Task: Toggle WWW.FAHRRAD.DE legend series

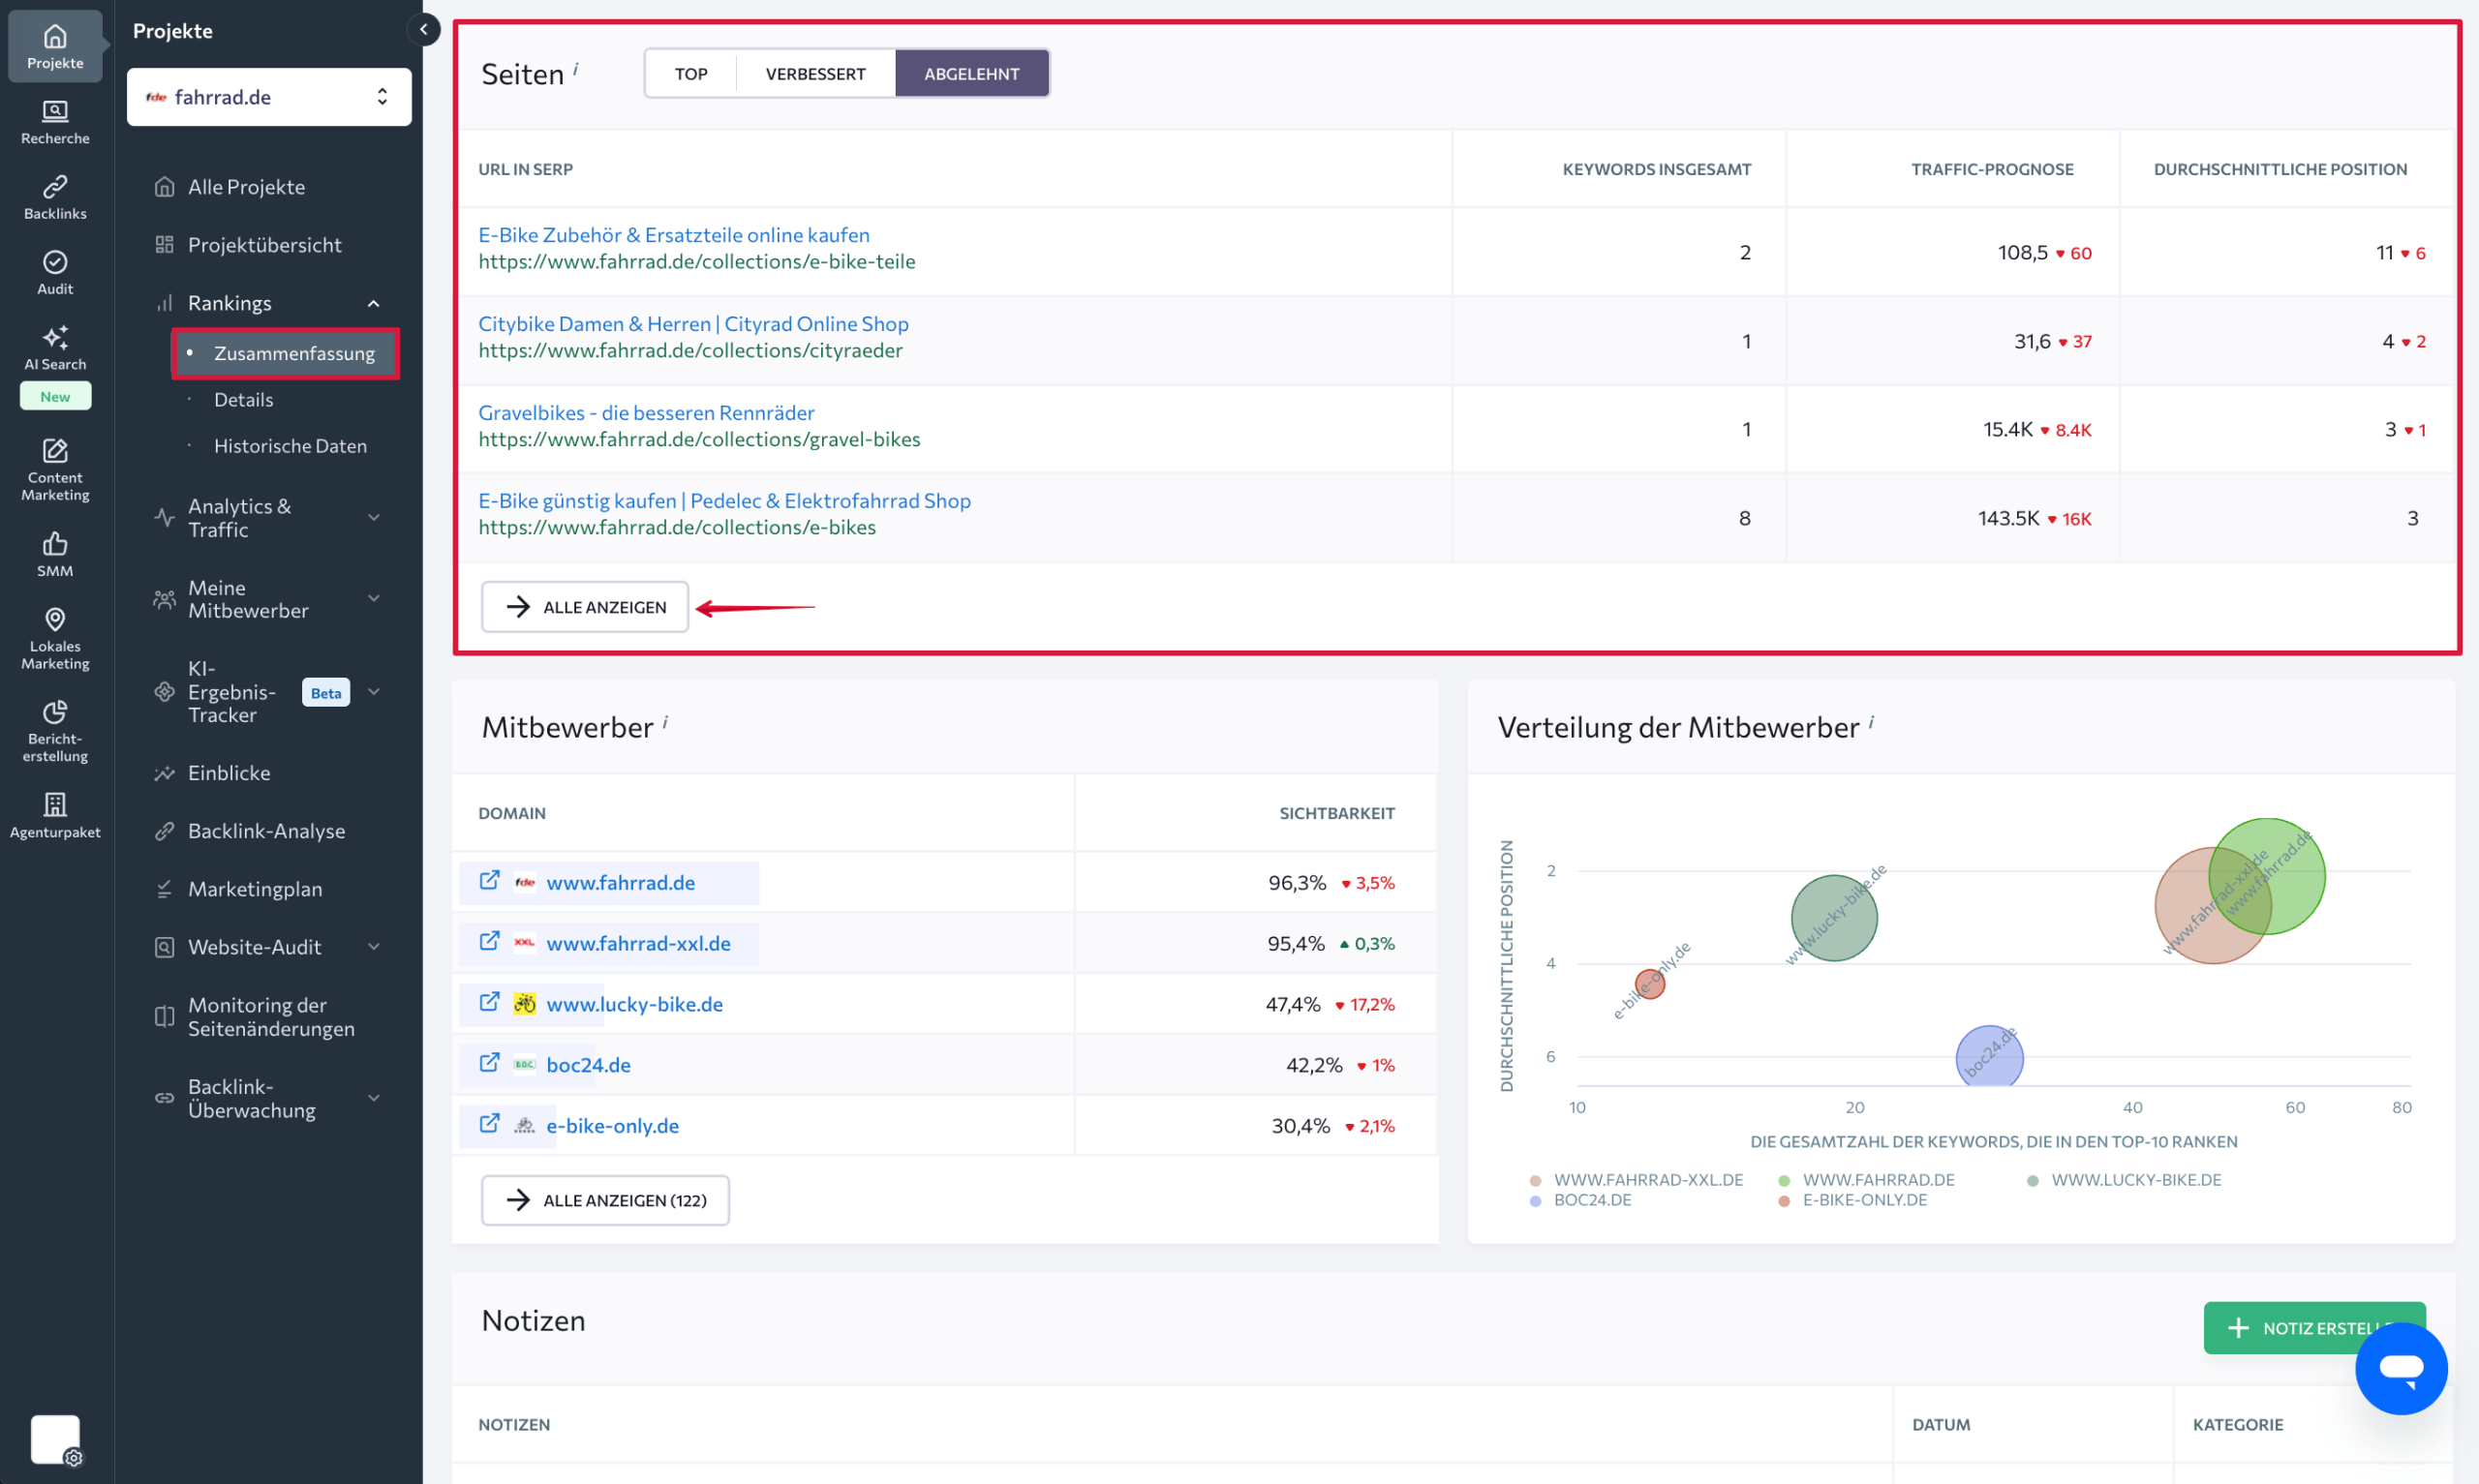Action: 1866,1180
